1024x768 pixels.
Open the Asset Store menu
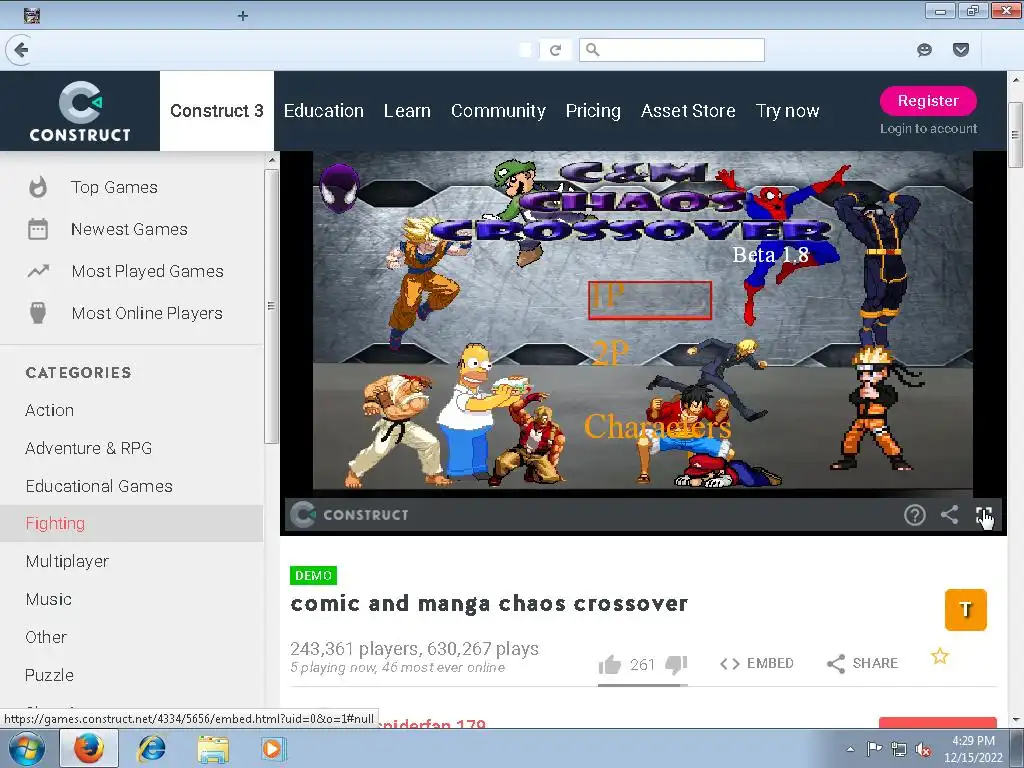coord(688,111)
